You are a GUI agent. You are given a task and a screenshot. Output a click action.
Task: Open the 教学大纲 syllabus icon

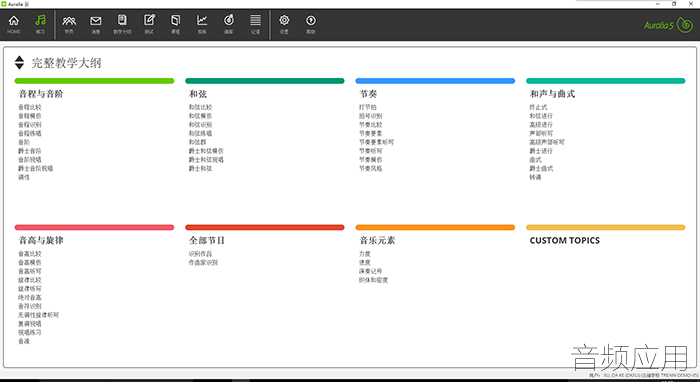[122, 24]
